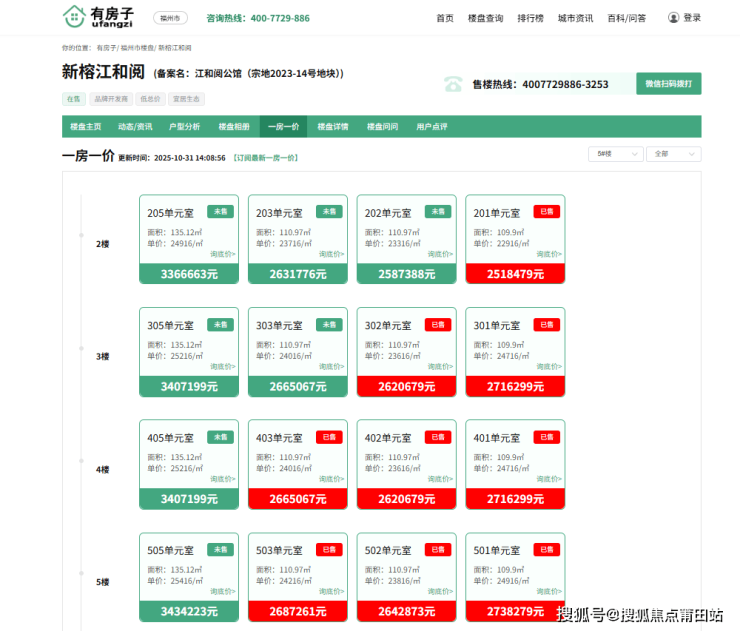The height and width of the screenshot is (631, 740).
Task: Click the green telephone icon beside 售楼热线
Action: (454, 85)
